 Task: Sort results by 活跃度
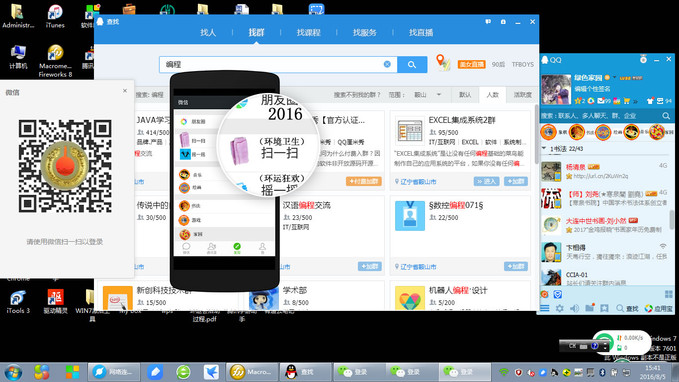pyautogui.click(x=522, y=94)
